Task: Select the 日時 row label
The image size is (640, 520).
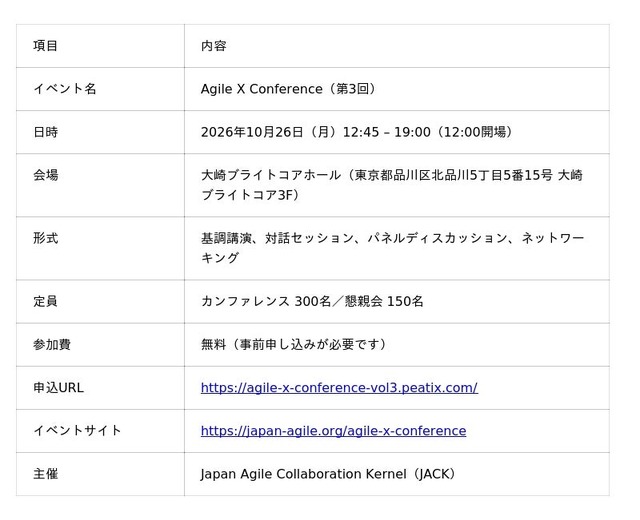Action: click(45, 132)
